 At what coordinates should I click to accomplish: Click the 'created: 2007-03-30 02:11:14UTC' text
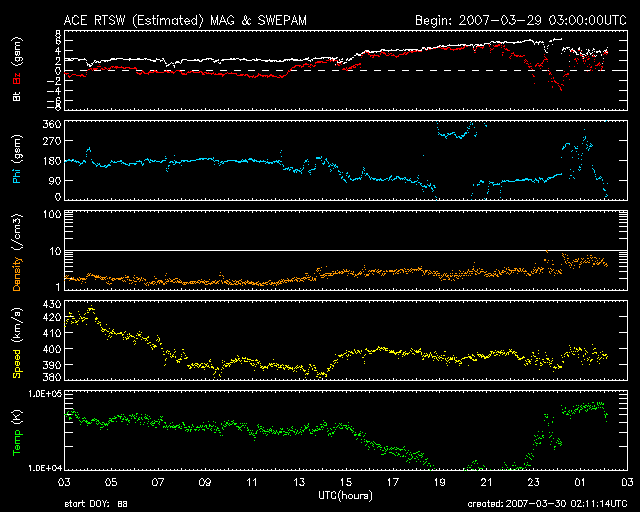(547, 504)
